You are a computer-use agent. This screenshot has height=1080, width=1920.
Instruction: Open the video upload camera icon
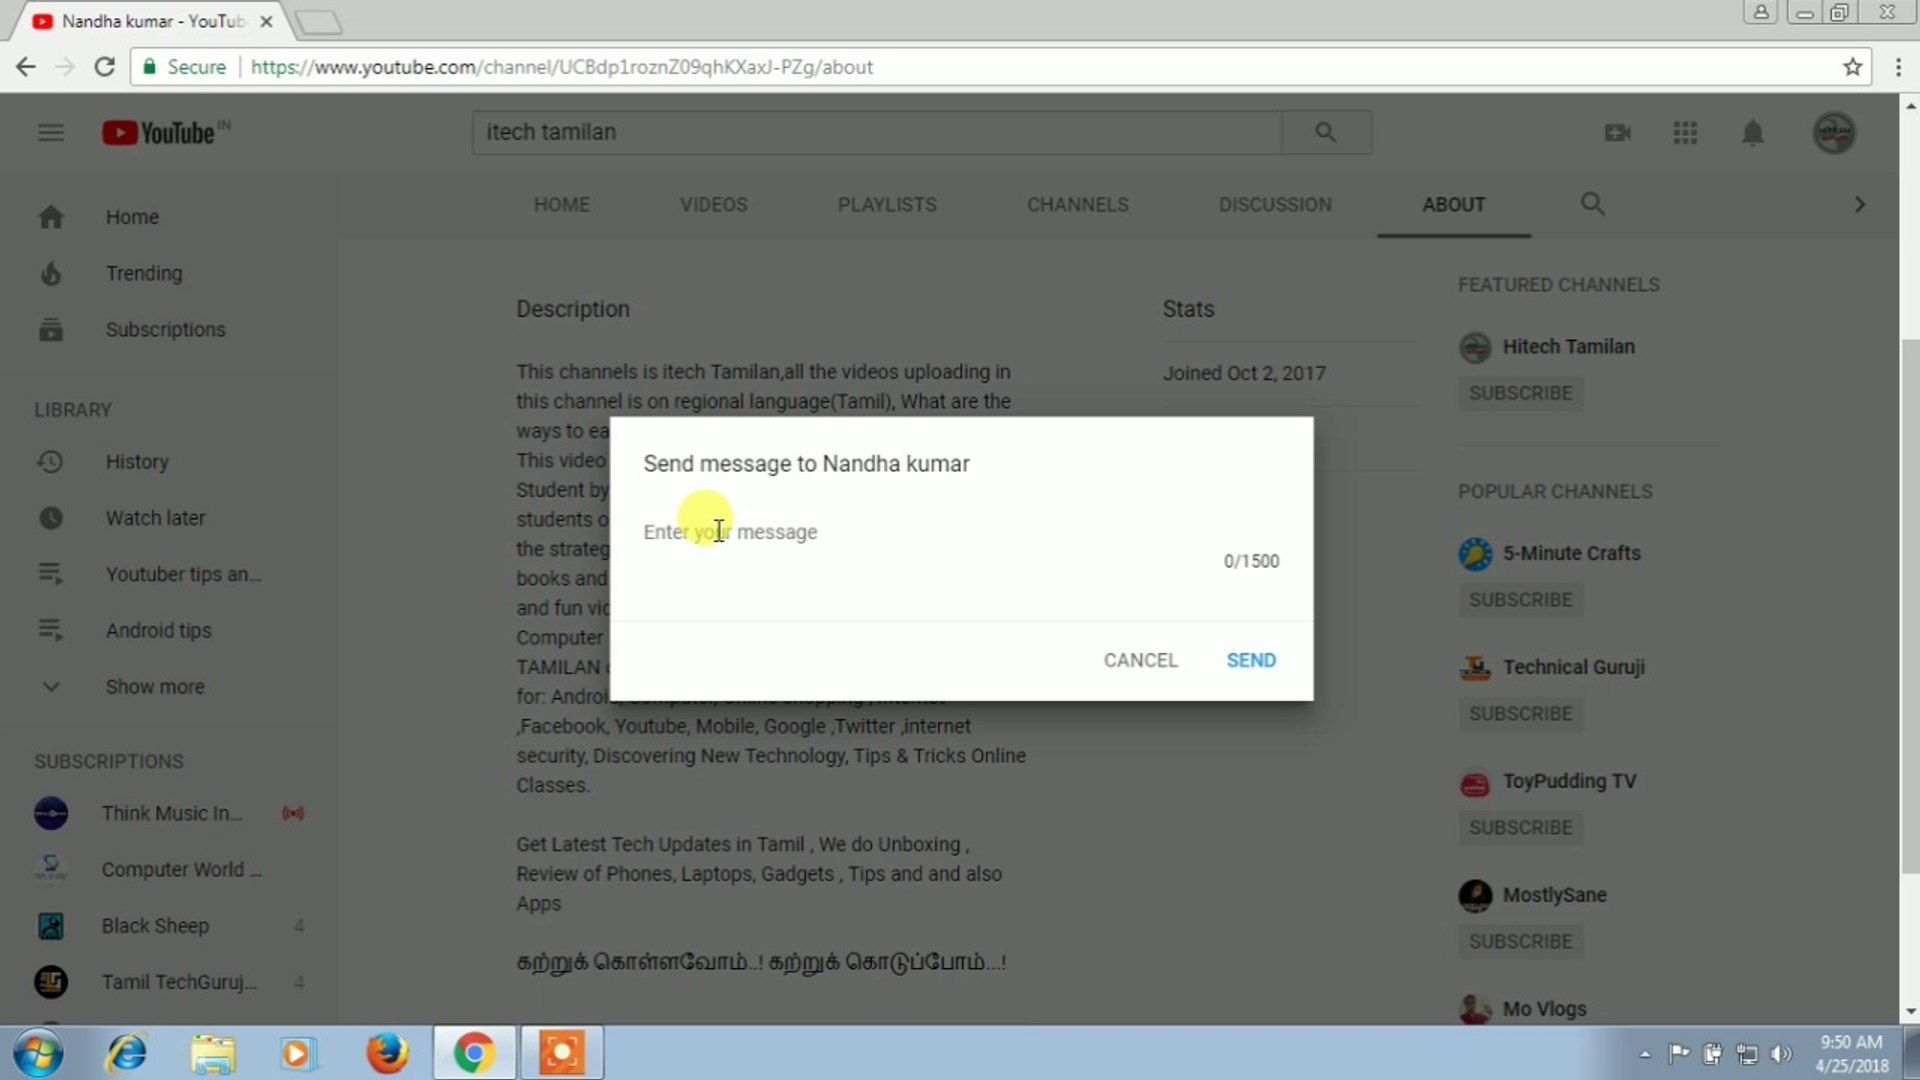1618,132
